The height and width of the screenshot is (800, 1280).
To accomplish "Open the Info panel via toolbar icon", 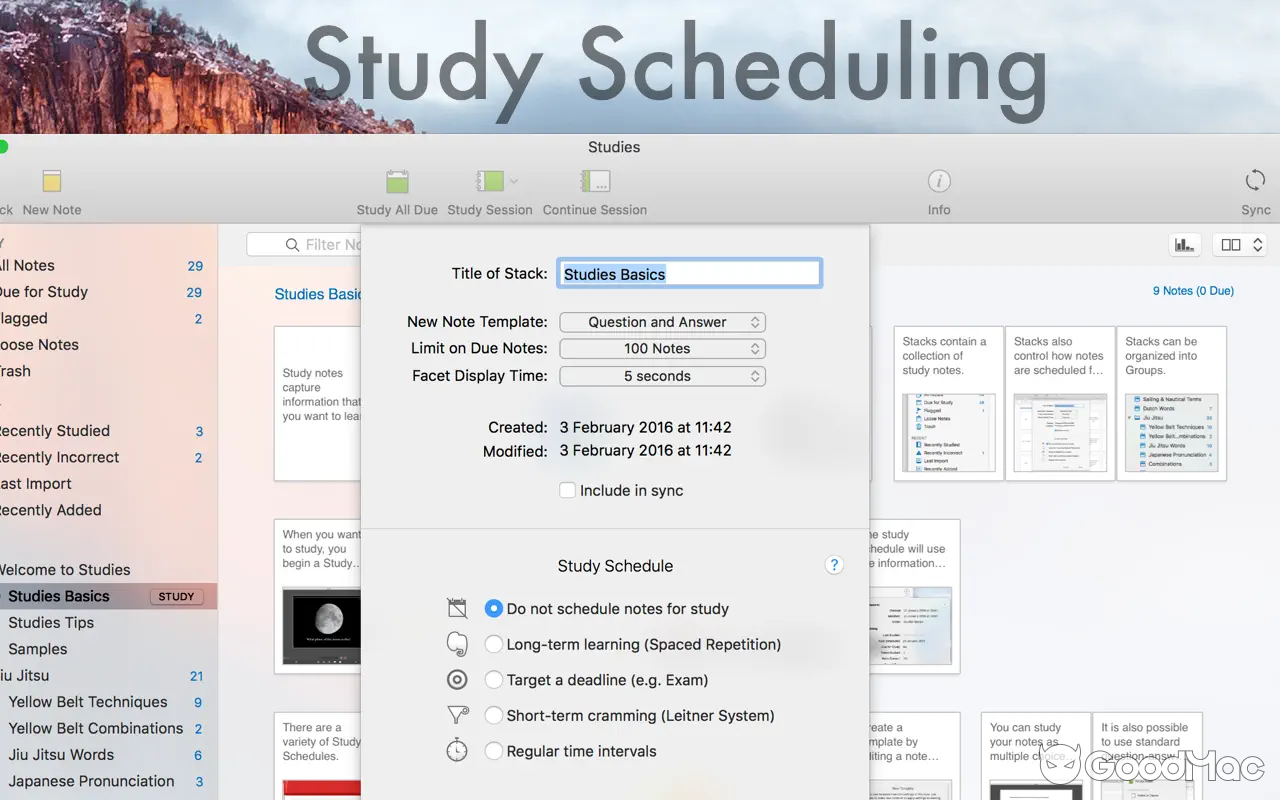I will (938, 182).
